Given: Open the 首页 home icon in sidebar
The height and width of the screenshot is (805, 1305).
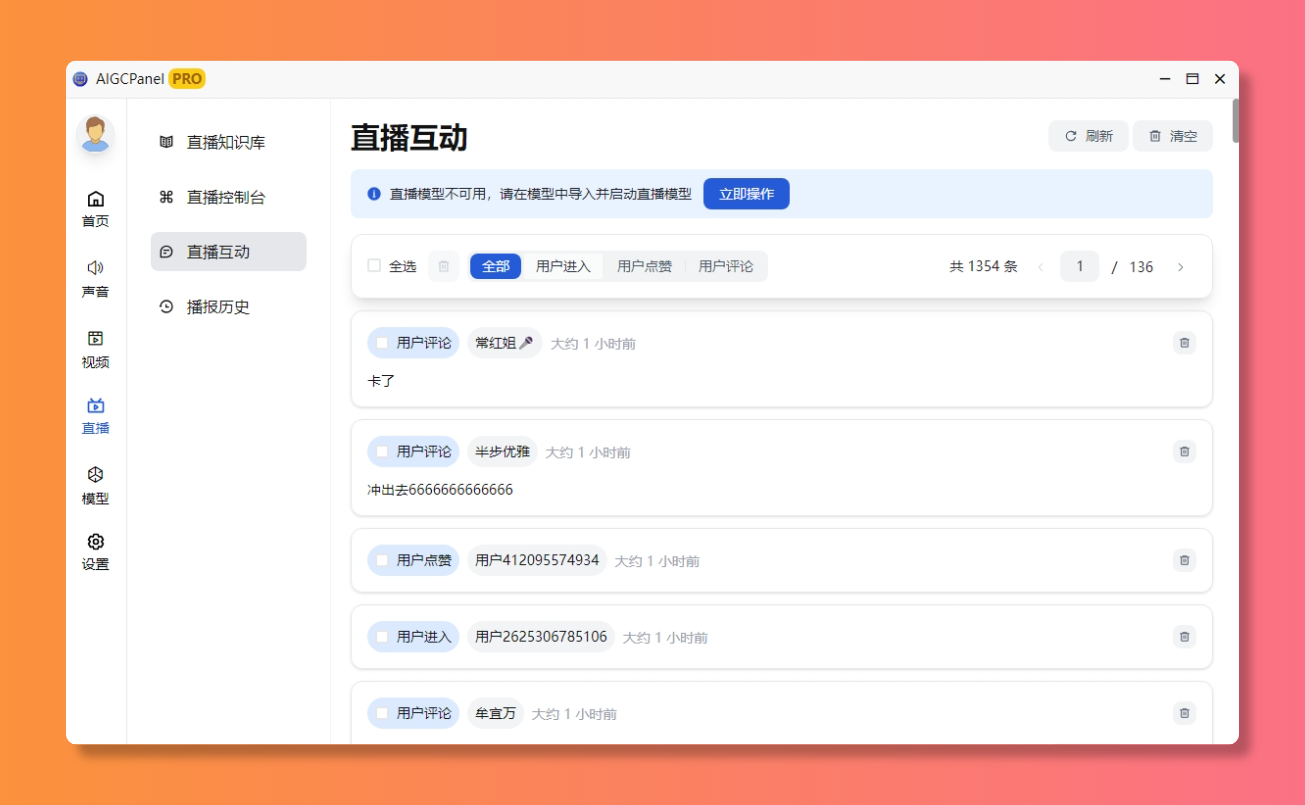Looking at the screenshot, I should (x=95, y=199).
